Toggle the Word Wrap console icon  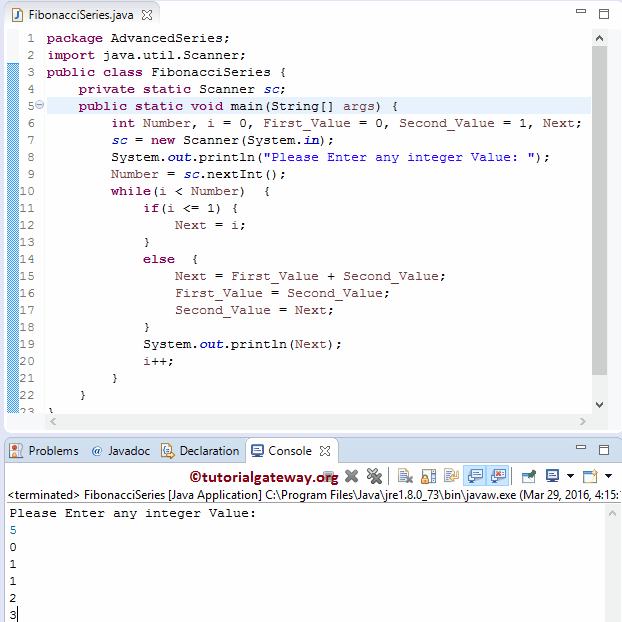[x=451, y=476]
